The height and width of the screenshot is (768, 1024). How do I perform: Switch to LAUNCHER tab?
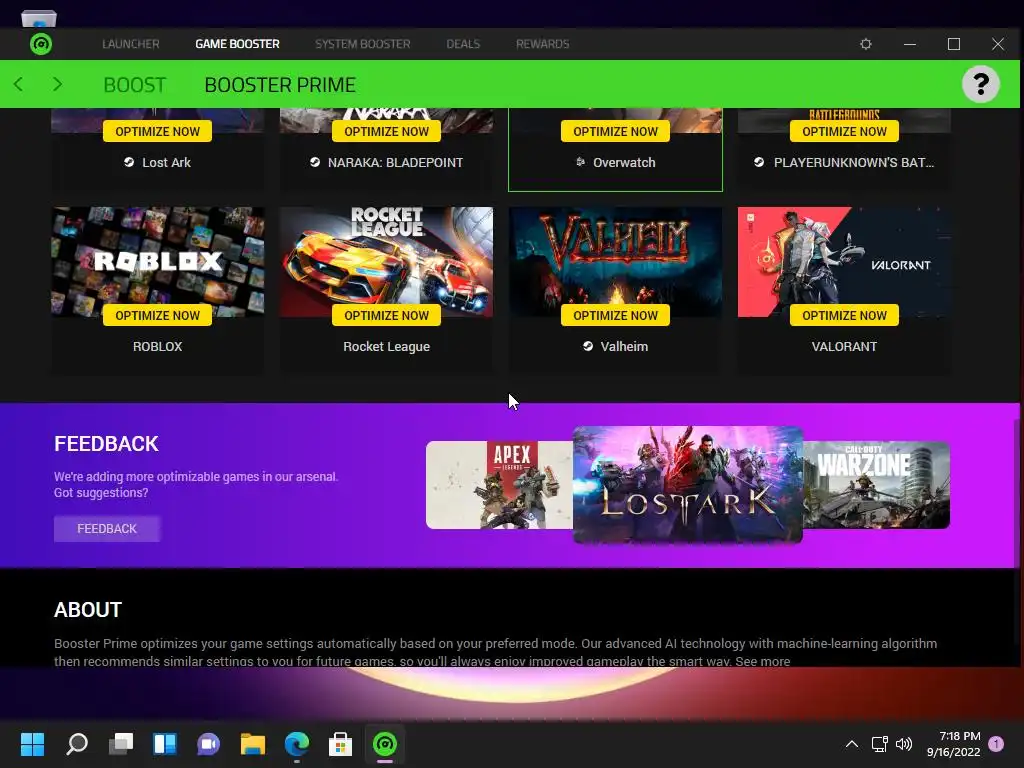[x=131, y=44]
